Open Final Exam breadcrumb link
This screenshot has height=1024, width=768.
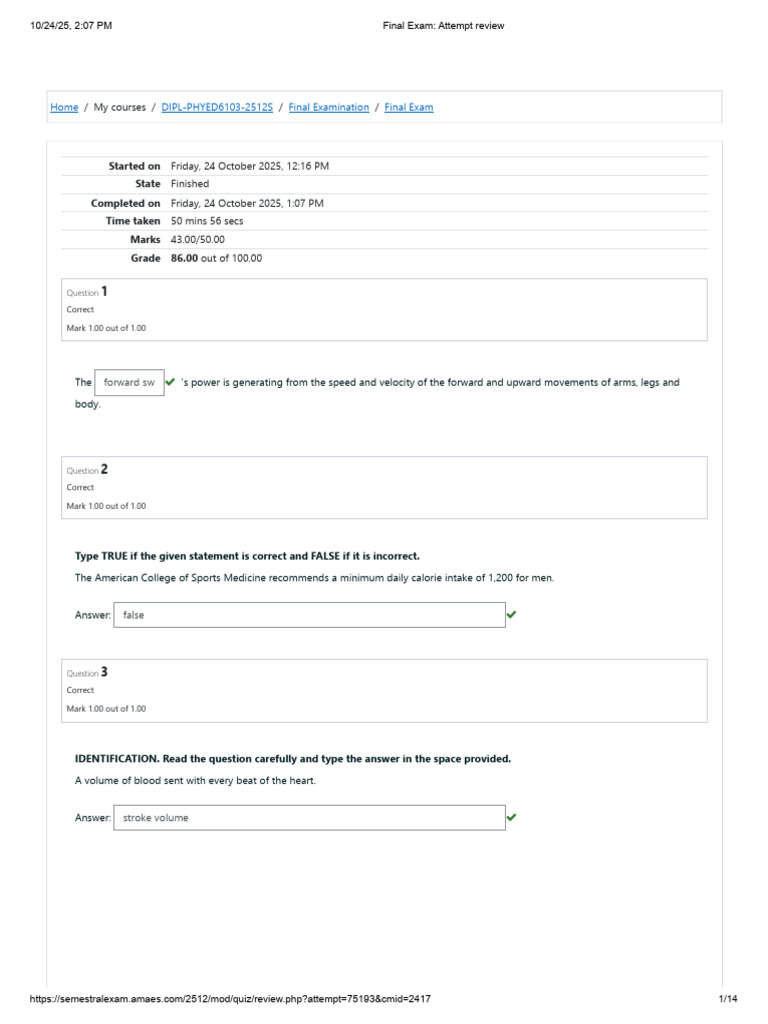click(409, 107)
